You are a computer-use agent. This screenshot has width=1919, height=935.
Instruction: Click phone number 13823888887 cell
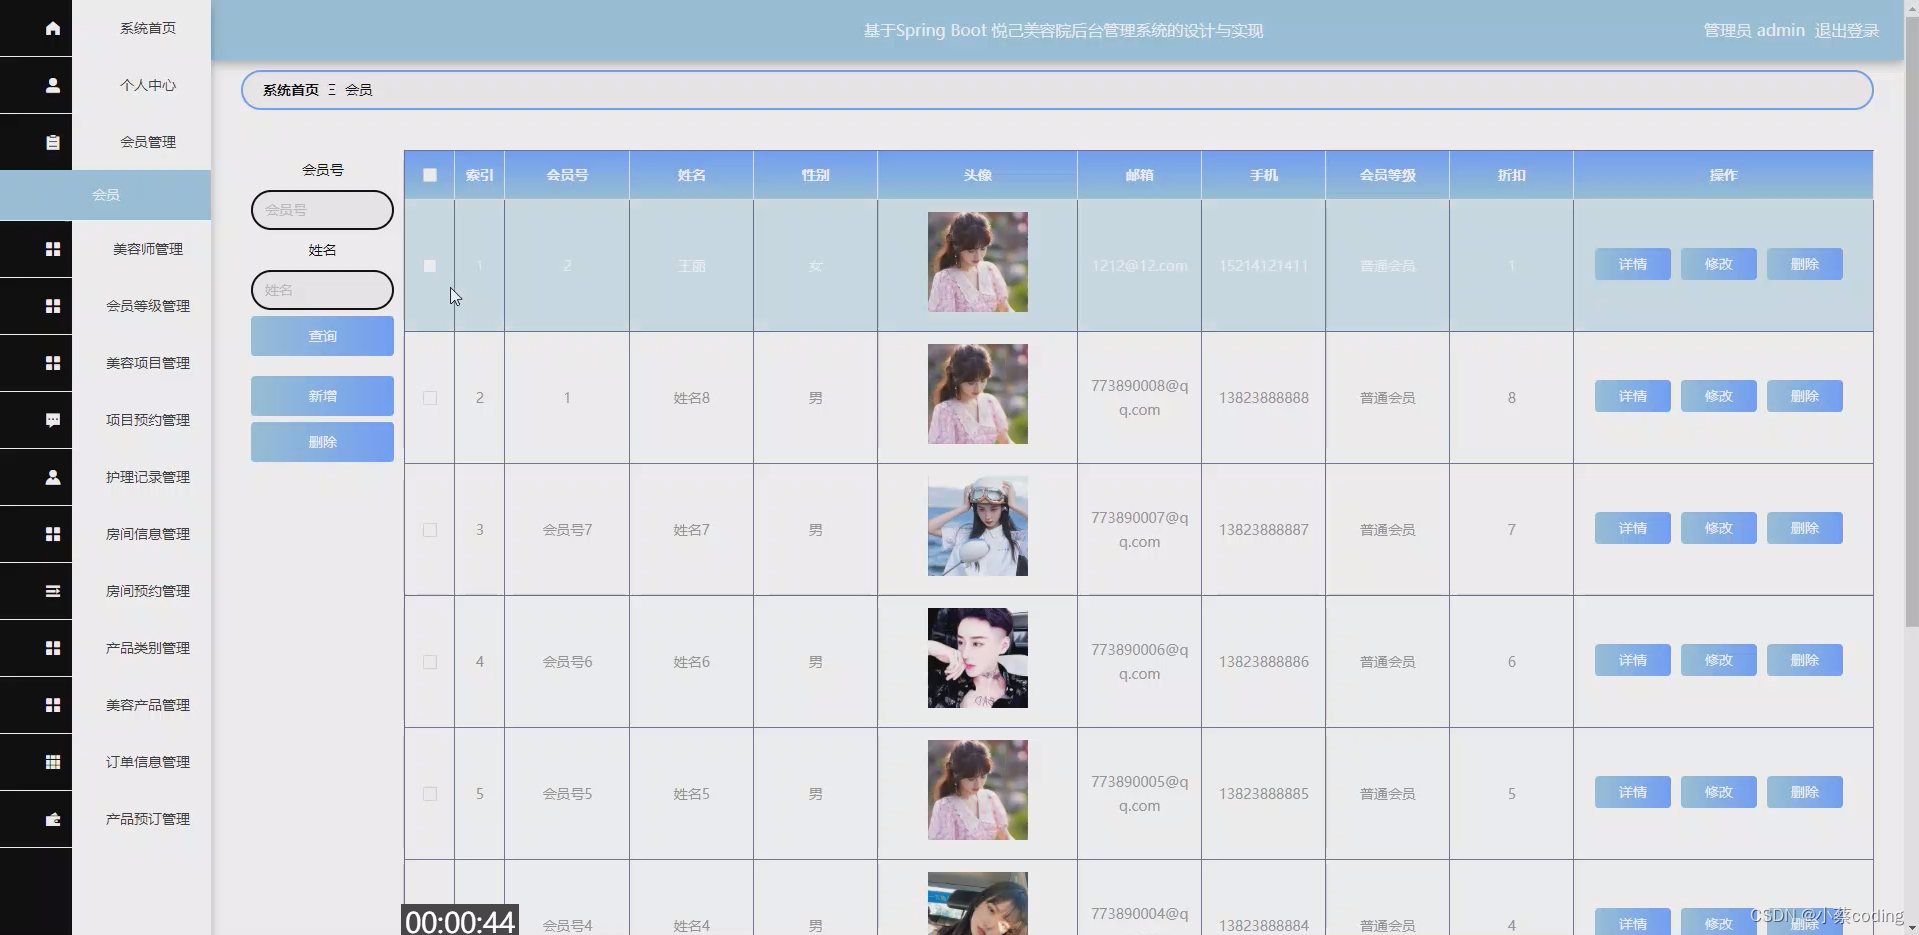pos(1263,530)
